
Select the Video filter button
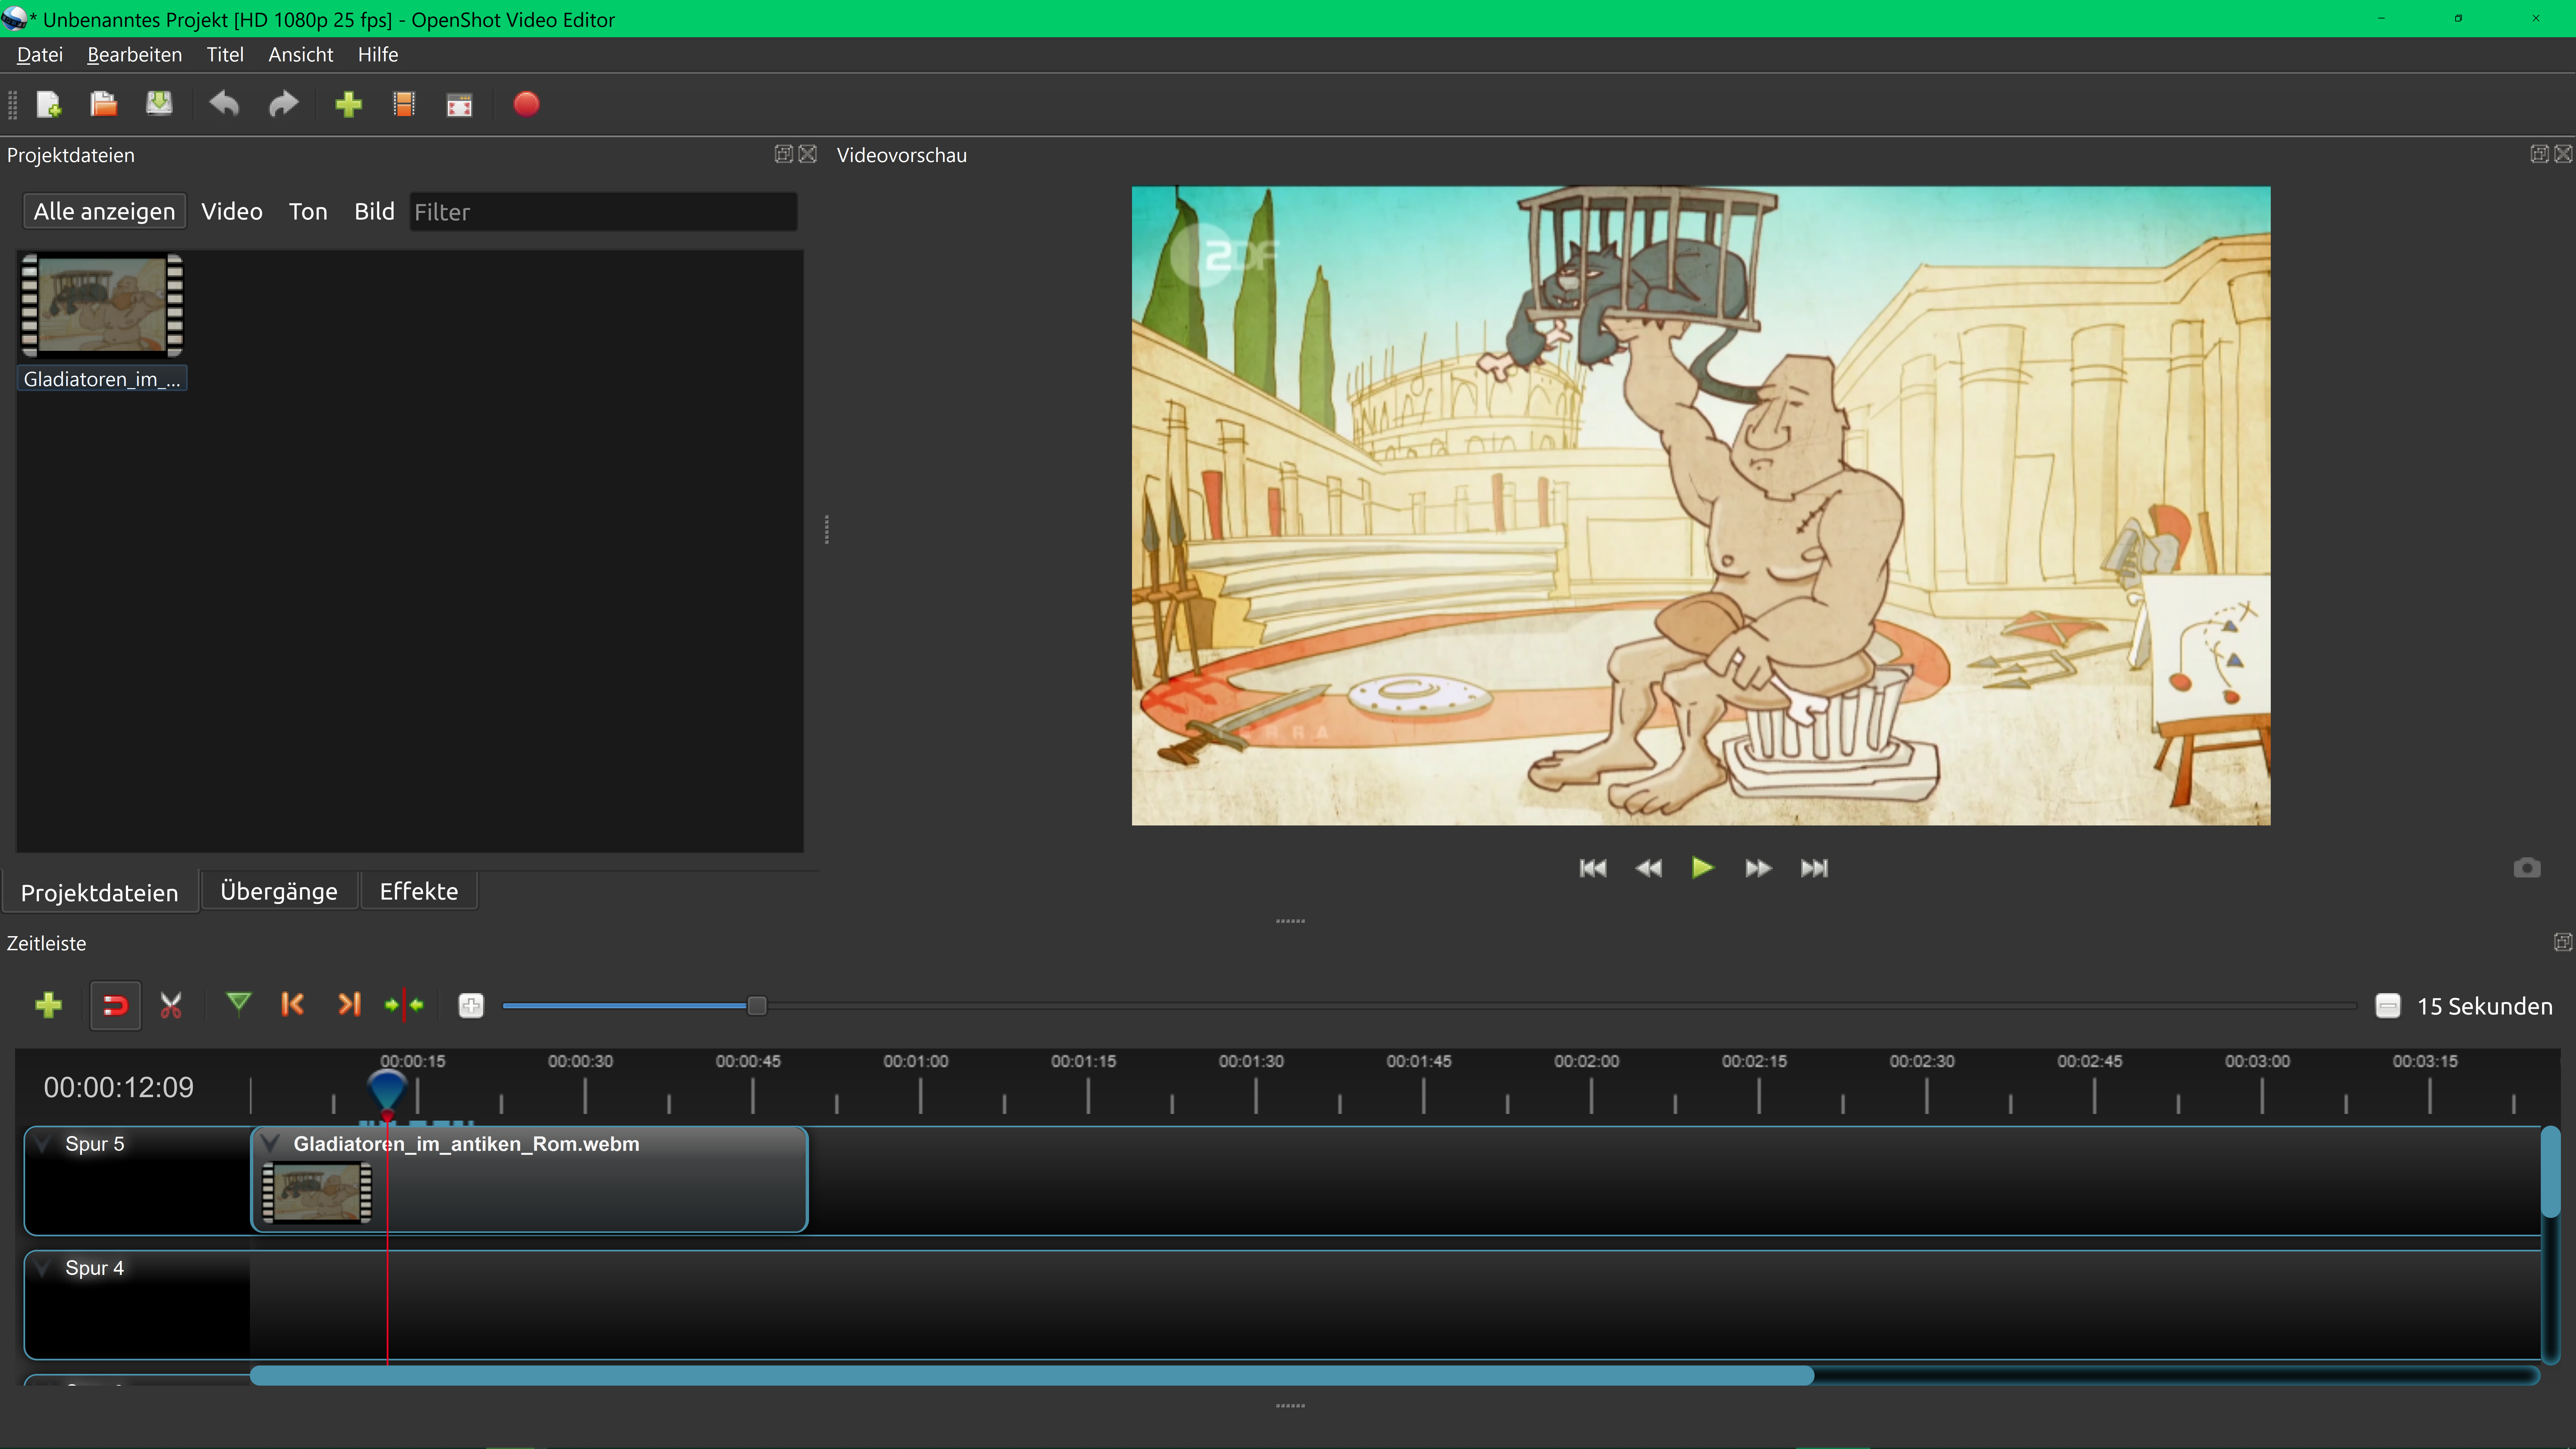pyautogui.click(x=231, y=211)
